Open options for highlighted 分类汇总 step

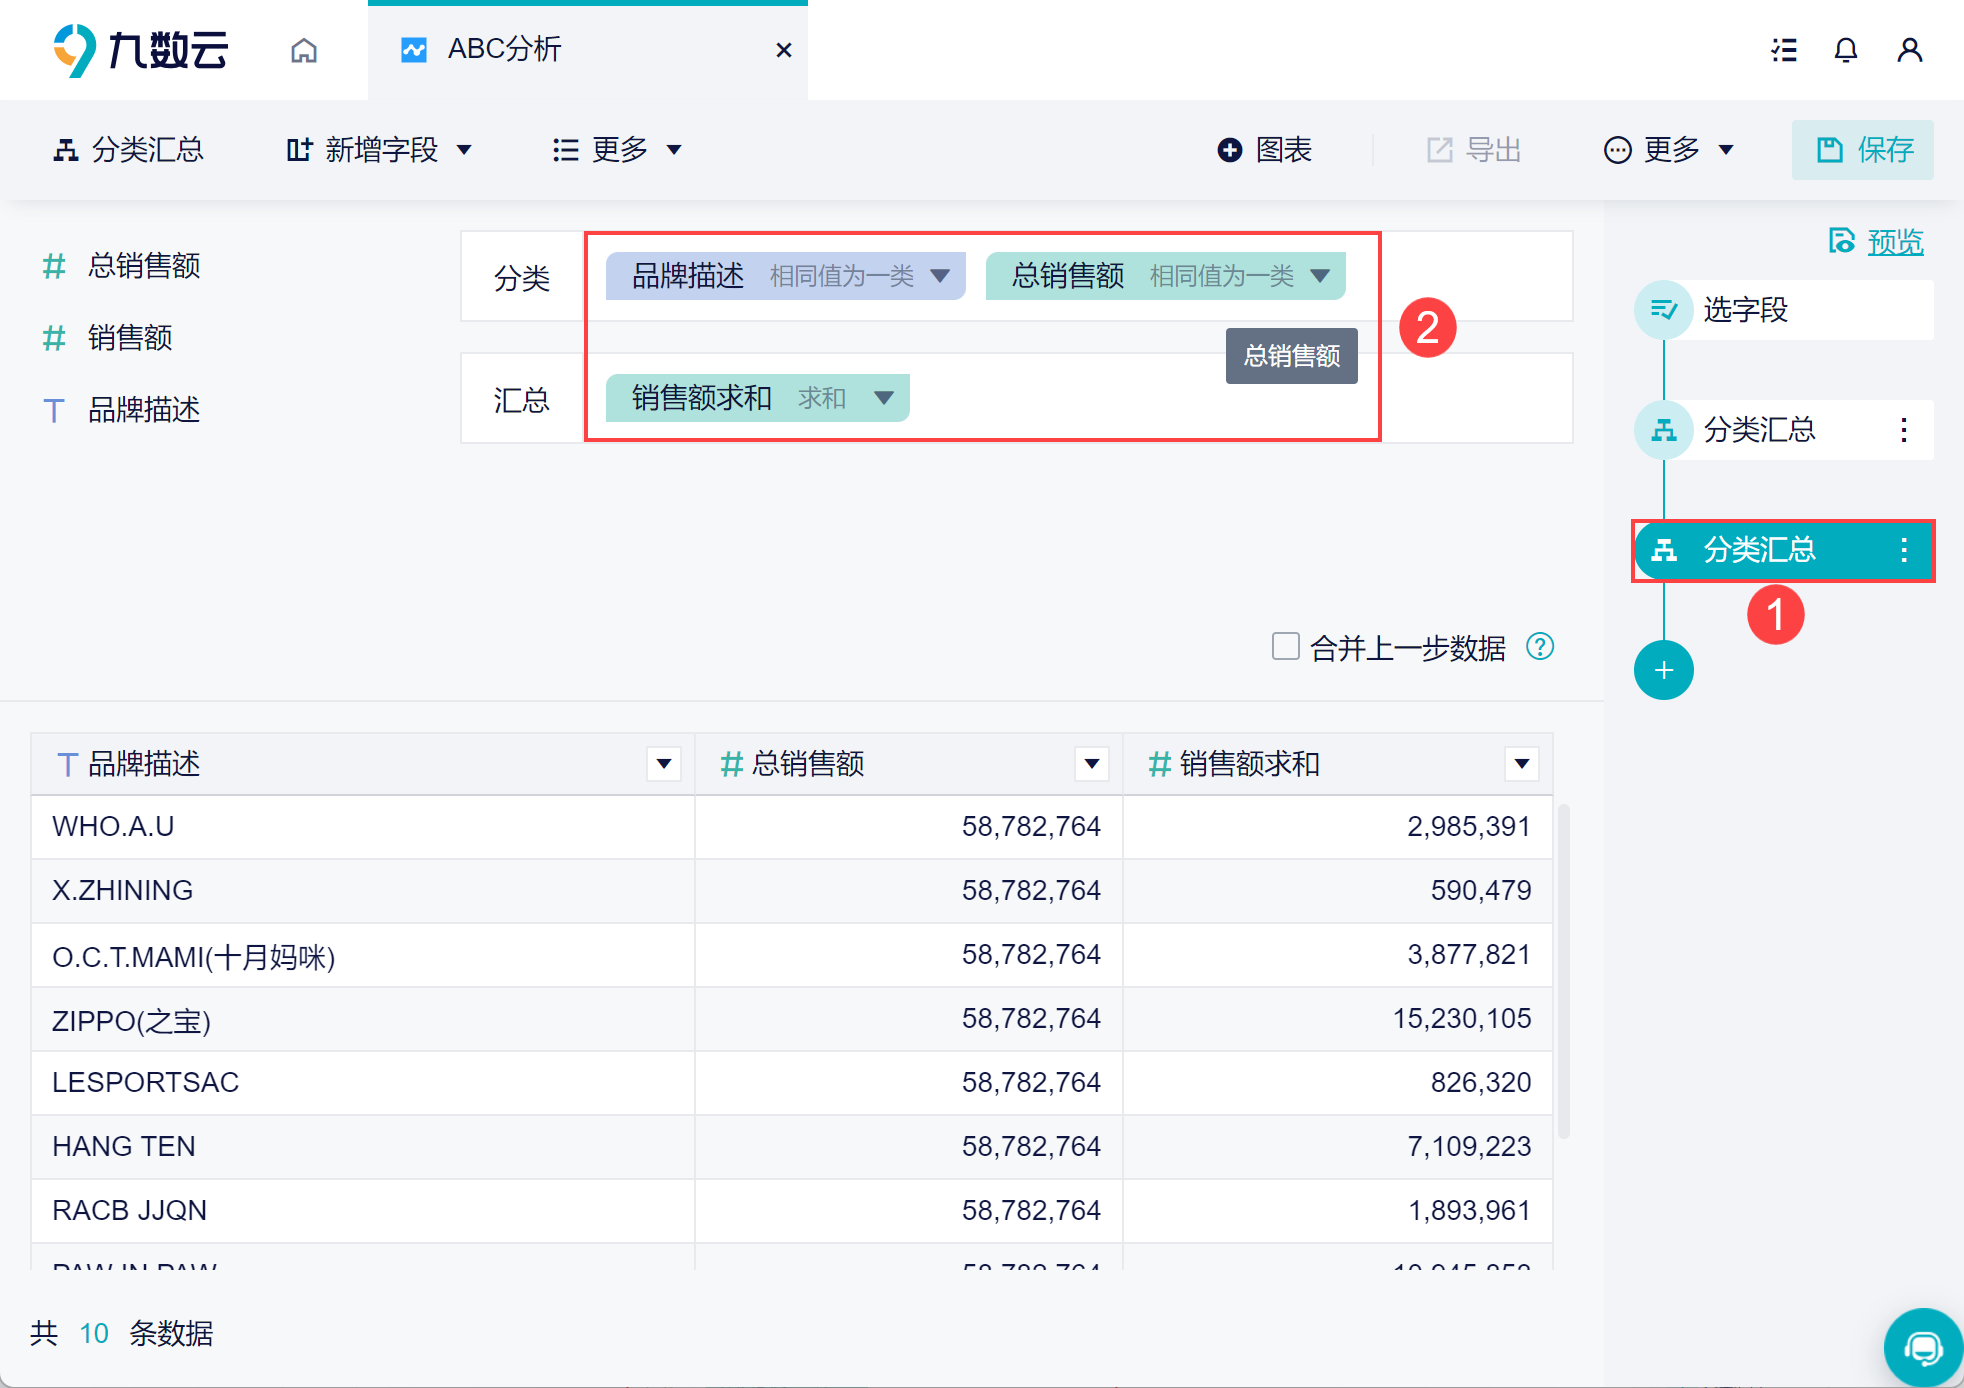click(x=1903, y=549)
